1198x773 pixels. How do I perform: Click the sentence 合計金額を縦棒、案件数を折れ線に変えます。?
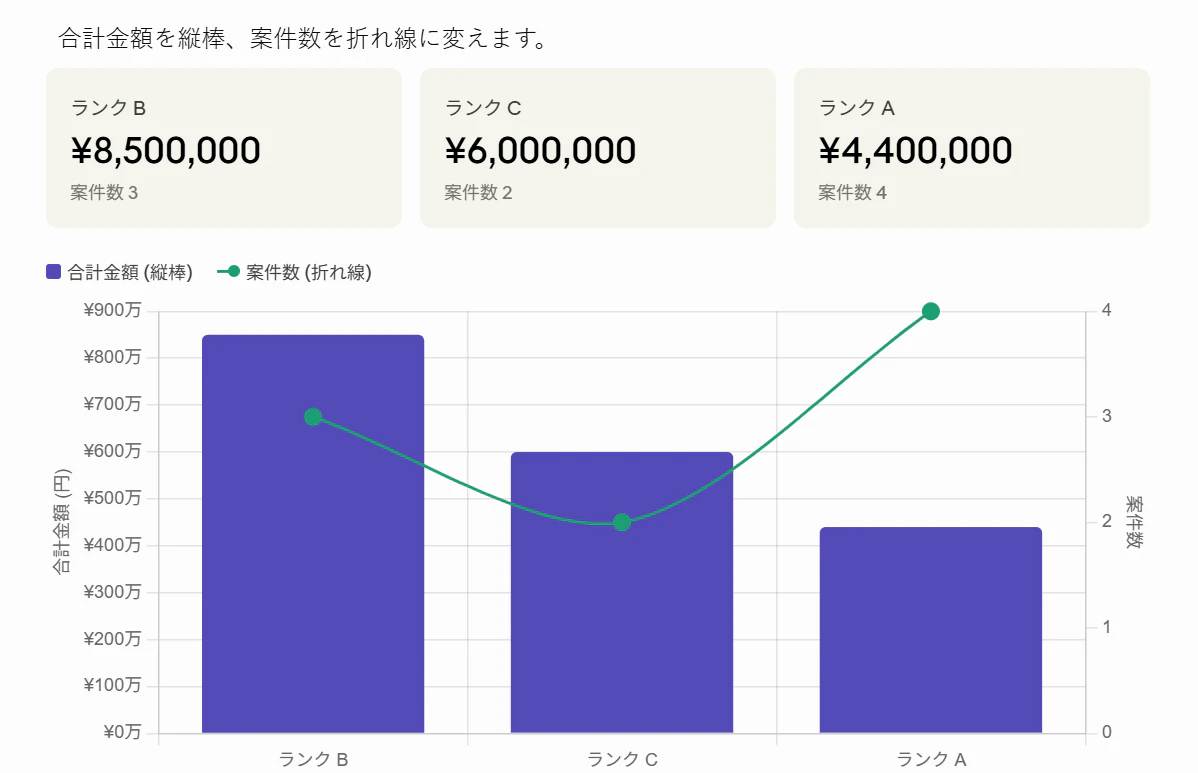304,38
